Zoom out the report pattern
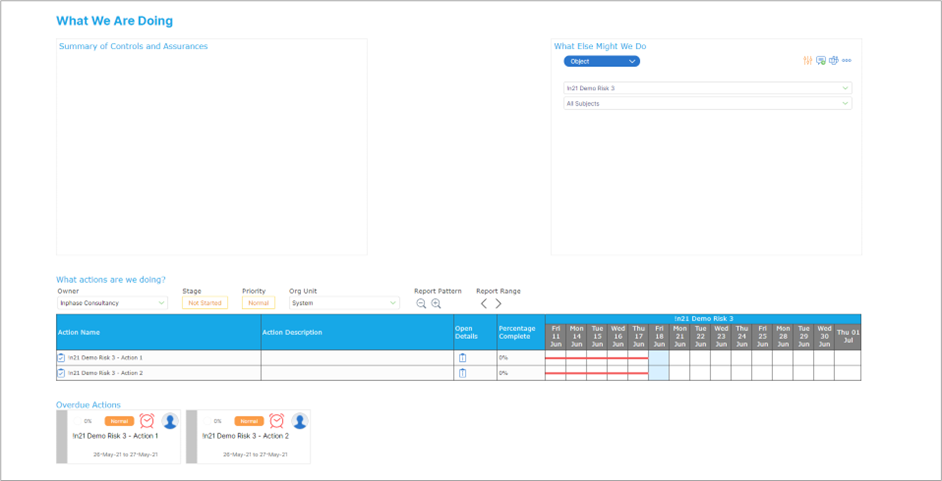Viewport: 942px width, 481px height. tap(421, 303)
